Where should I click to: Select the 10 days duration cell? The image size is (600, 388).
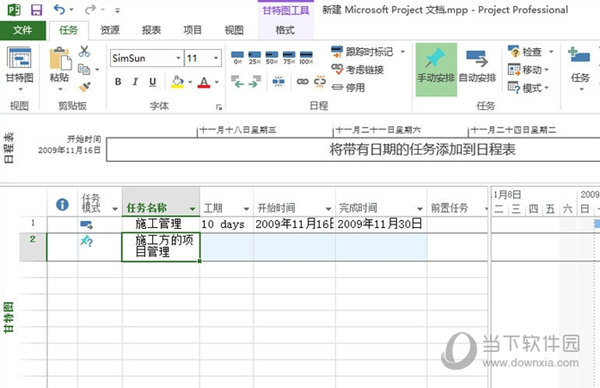click(227, 224)
